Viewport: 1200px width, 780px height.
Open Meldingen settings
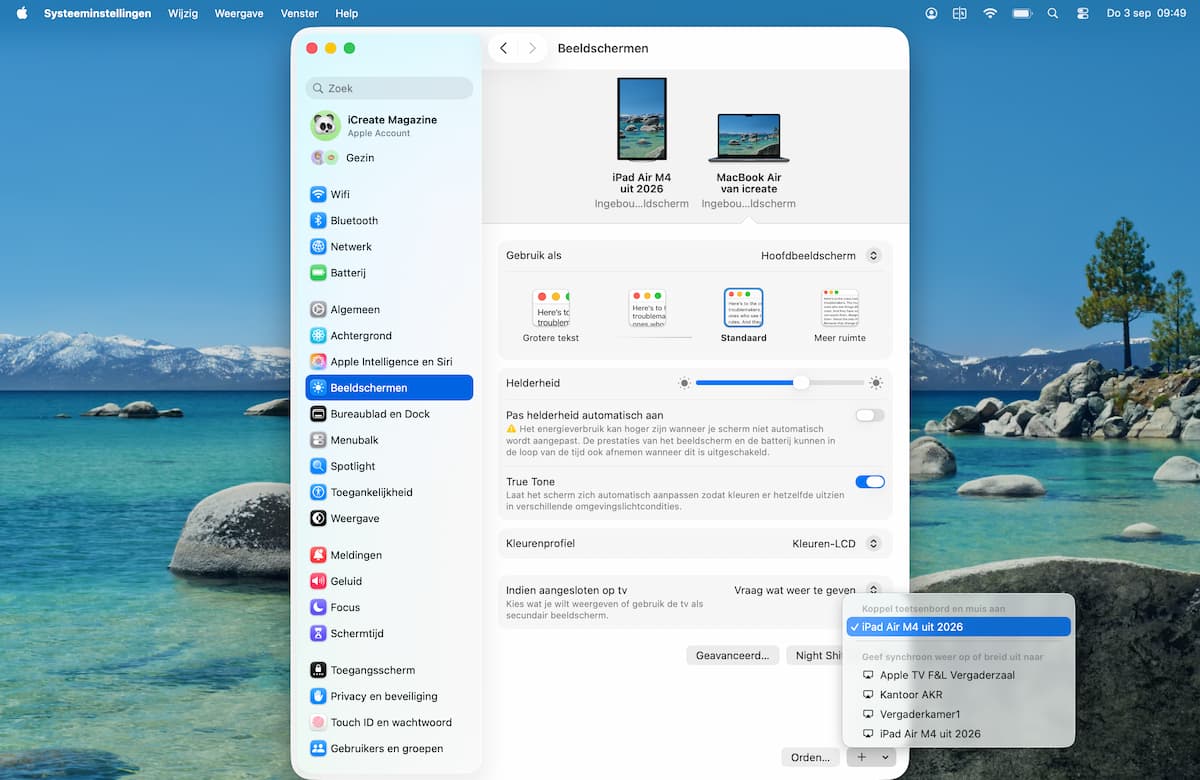(389, 554)
